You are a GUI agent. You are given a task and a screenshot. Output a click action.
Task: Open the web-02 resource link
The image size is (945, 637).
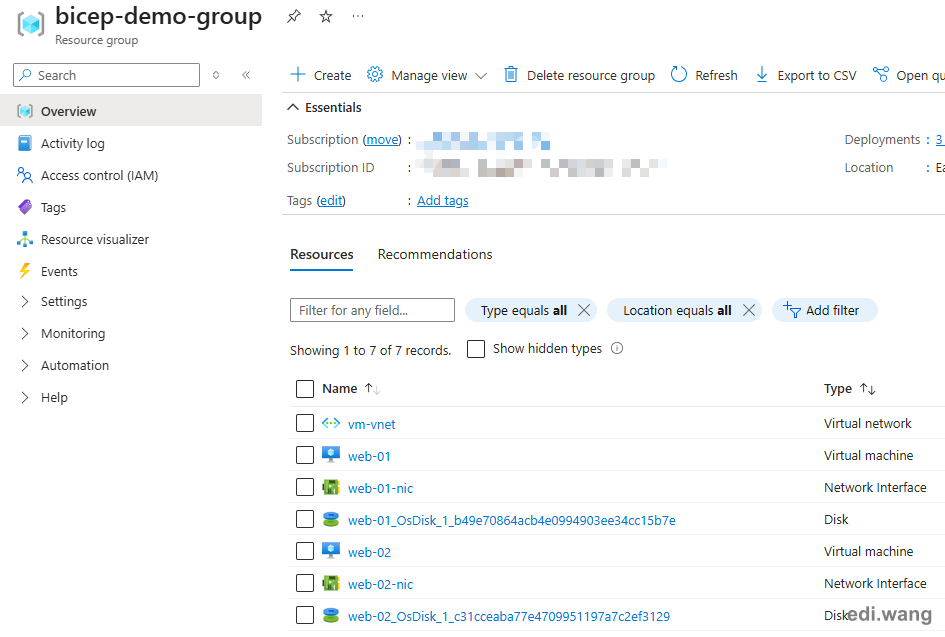tap(369, 551)
